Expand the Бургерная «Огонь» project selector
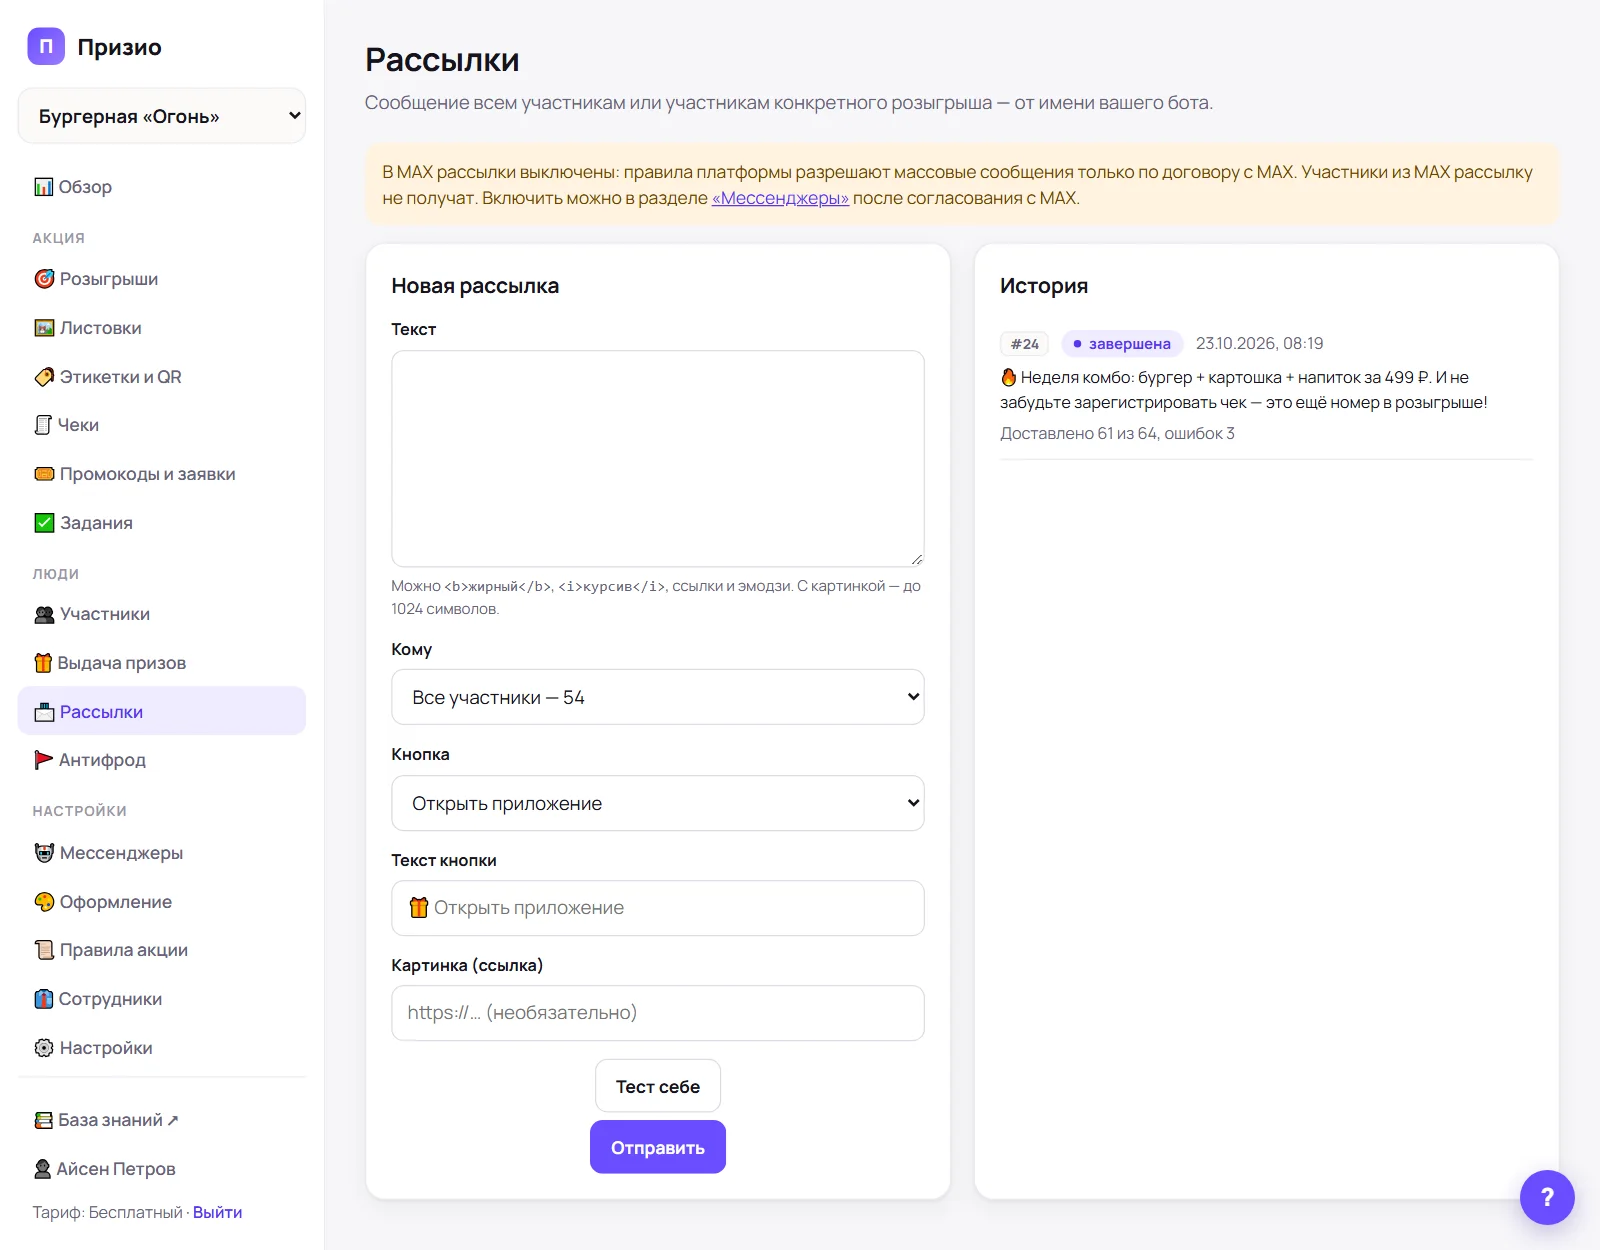The height and width of the screenshot is (1250, 1600). (x=162, y=116)
